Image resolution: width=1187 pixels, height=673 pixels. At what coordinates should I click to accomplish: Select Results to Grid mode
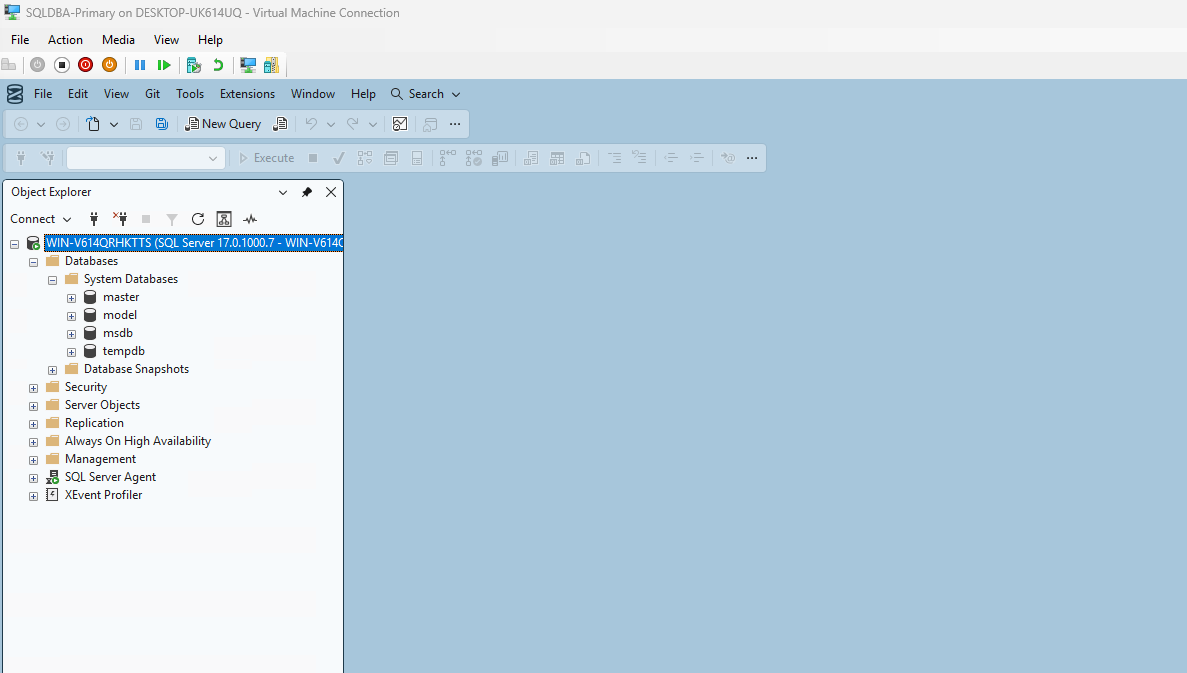tap(557, 158)
